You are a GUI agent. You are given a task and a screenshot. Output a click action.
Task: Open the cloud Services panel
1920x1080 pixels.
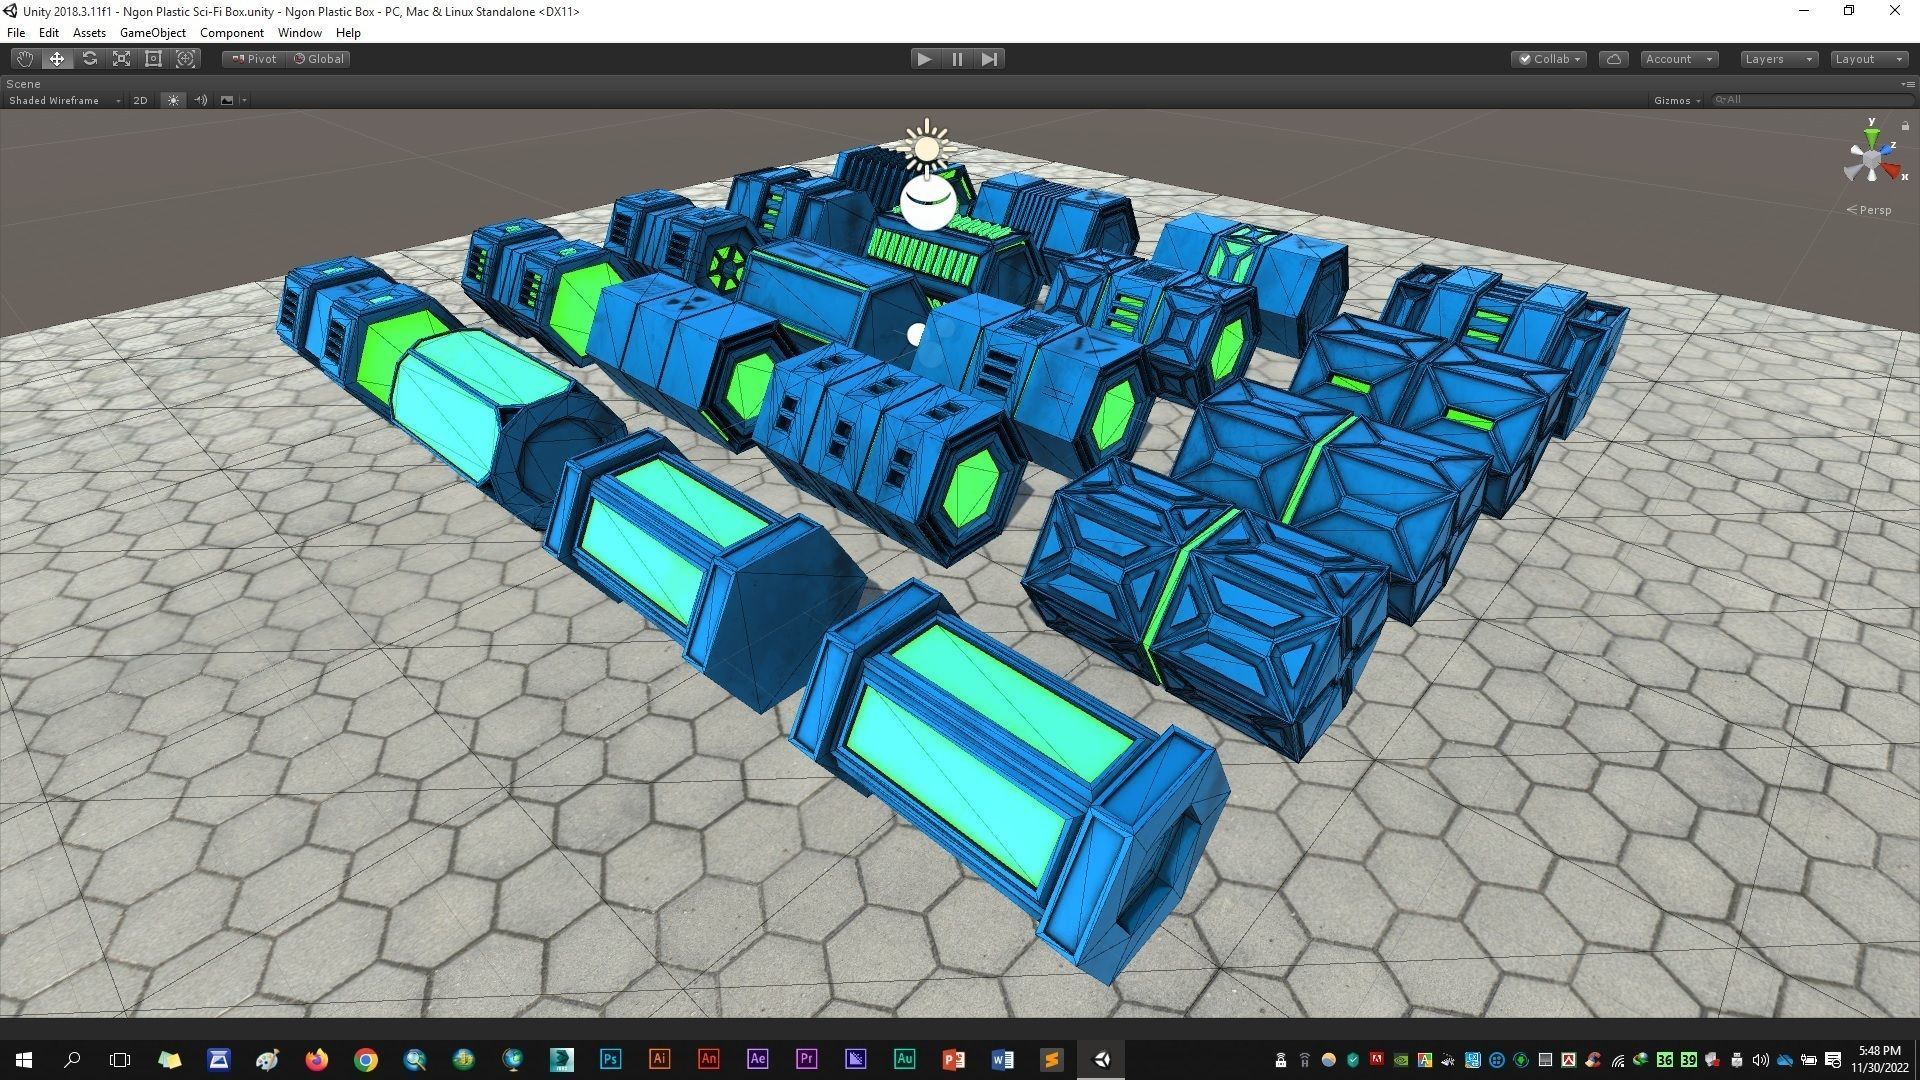(1613, 59)
